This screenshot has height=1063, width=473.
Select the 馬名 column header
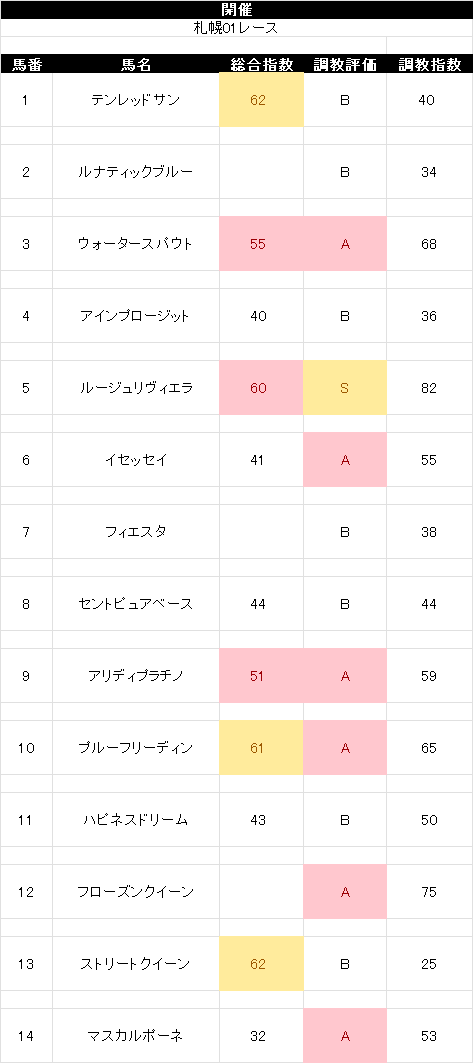[x=136, y=64]
